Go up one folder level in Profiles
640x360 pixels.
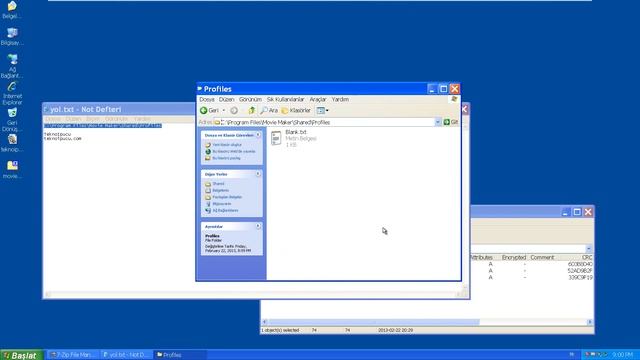251,111
